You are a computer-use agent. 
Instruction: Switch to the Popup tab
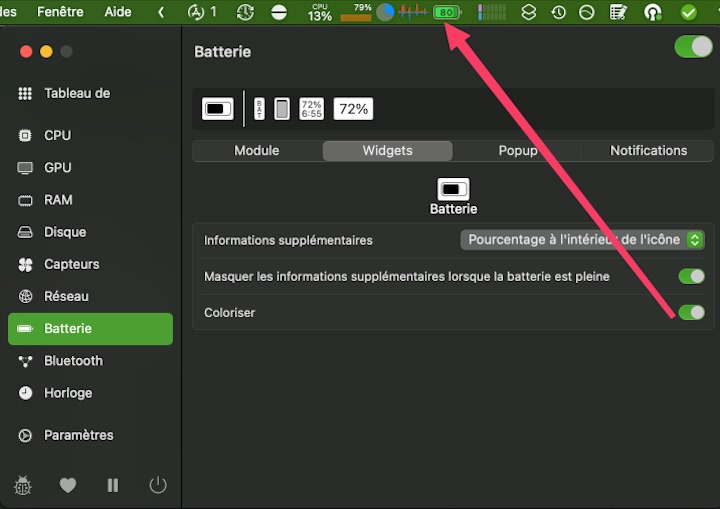(518, 150)
